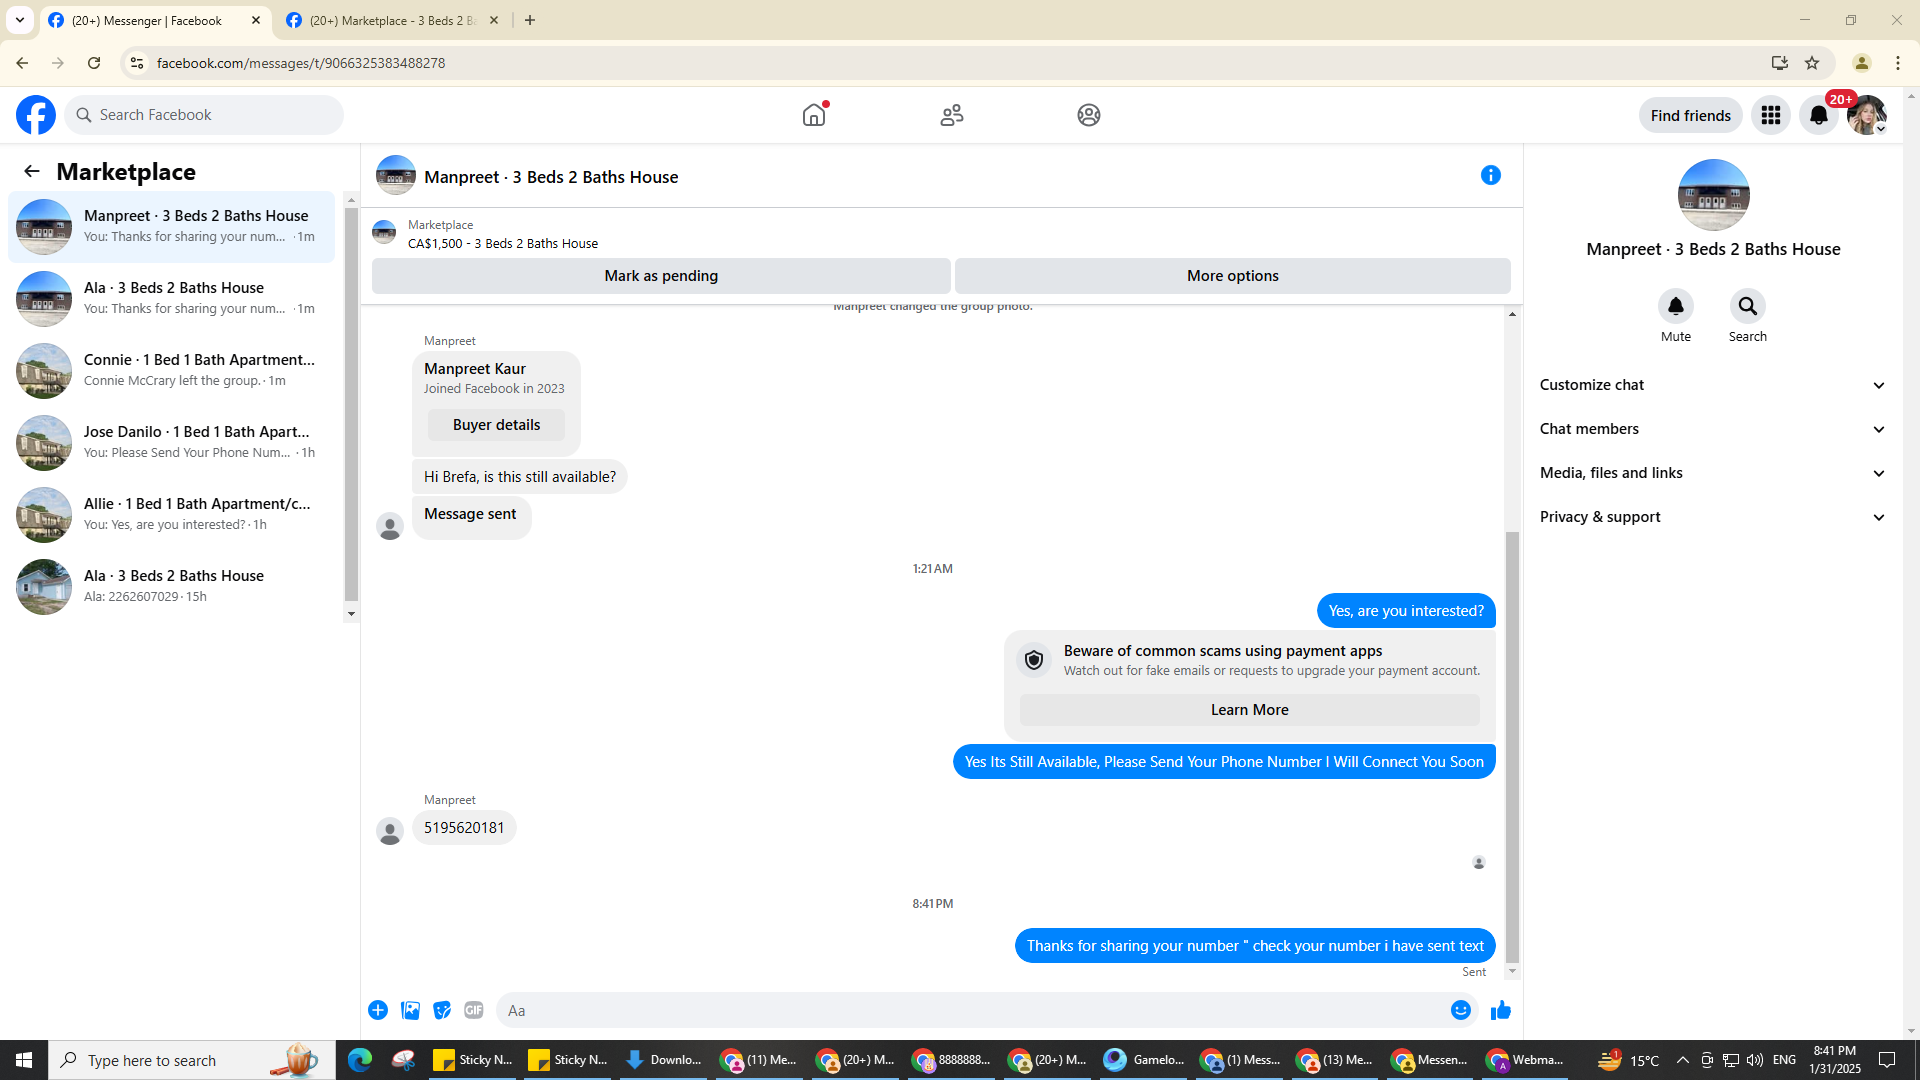Click the Find friends button
The width and height of the screenshot is (1920, 1080).
tap(1691, 115)
